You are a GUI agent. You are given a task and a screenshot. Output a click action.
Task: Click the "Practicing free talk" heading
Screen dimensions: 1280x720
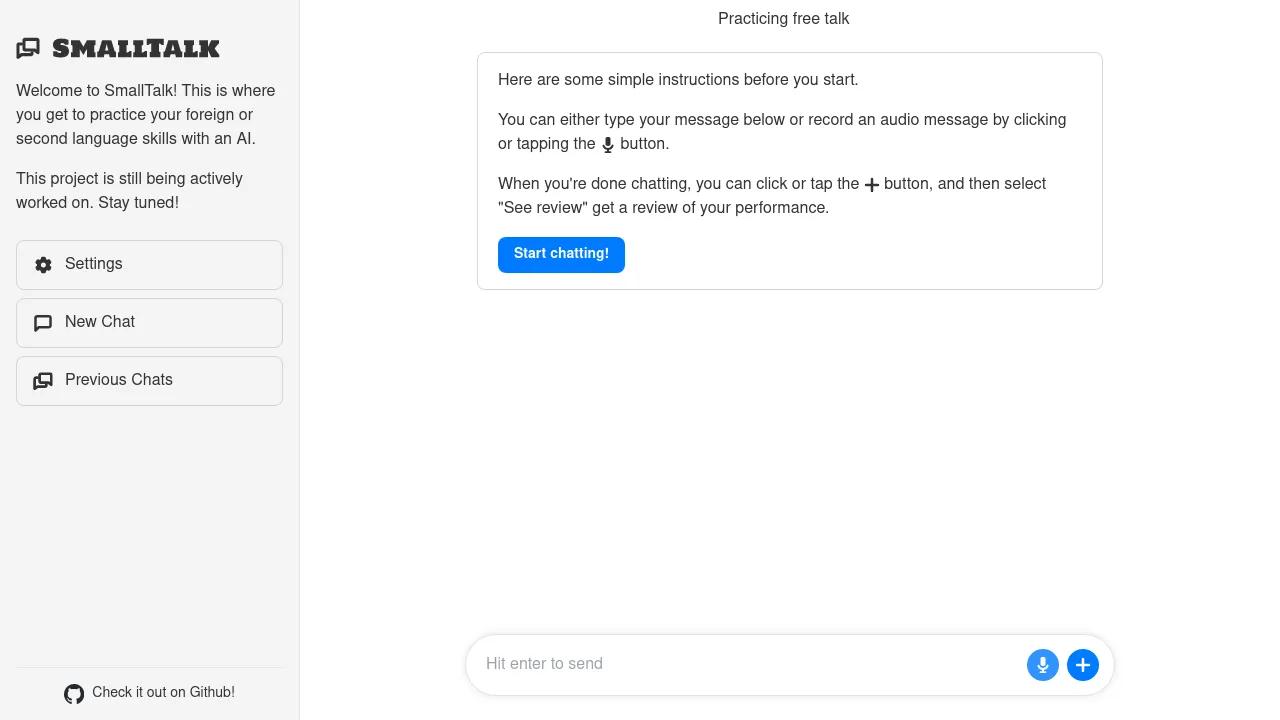click(783, 18)
